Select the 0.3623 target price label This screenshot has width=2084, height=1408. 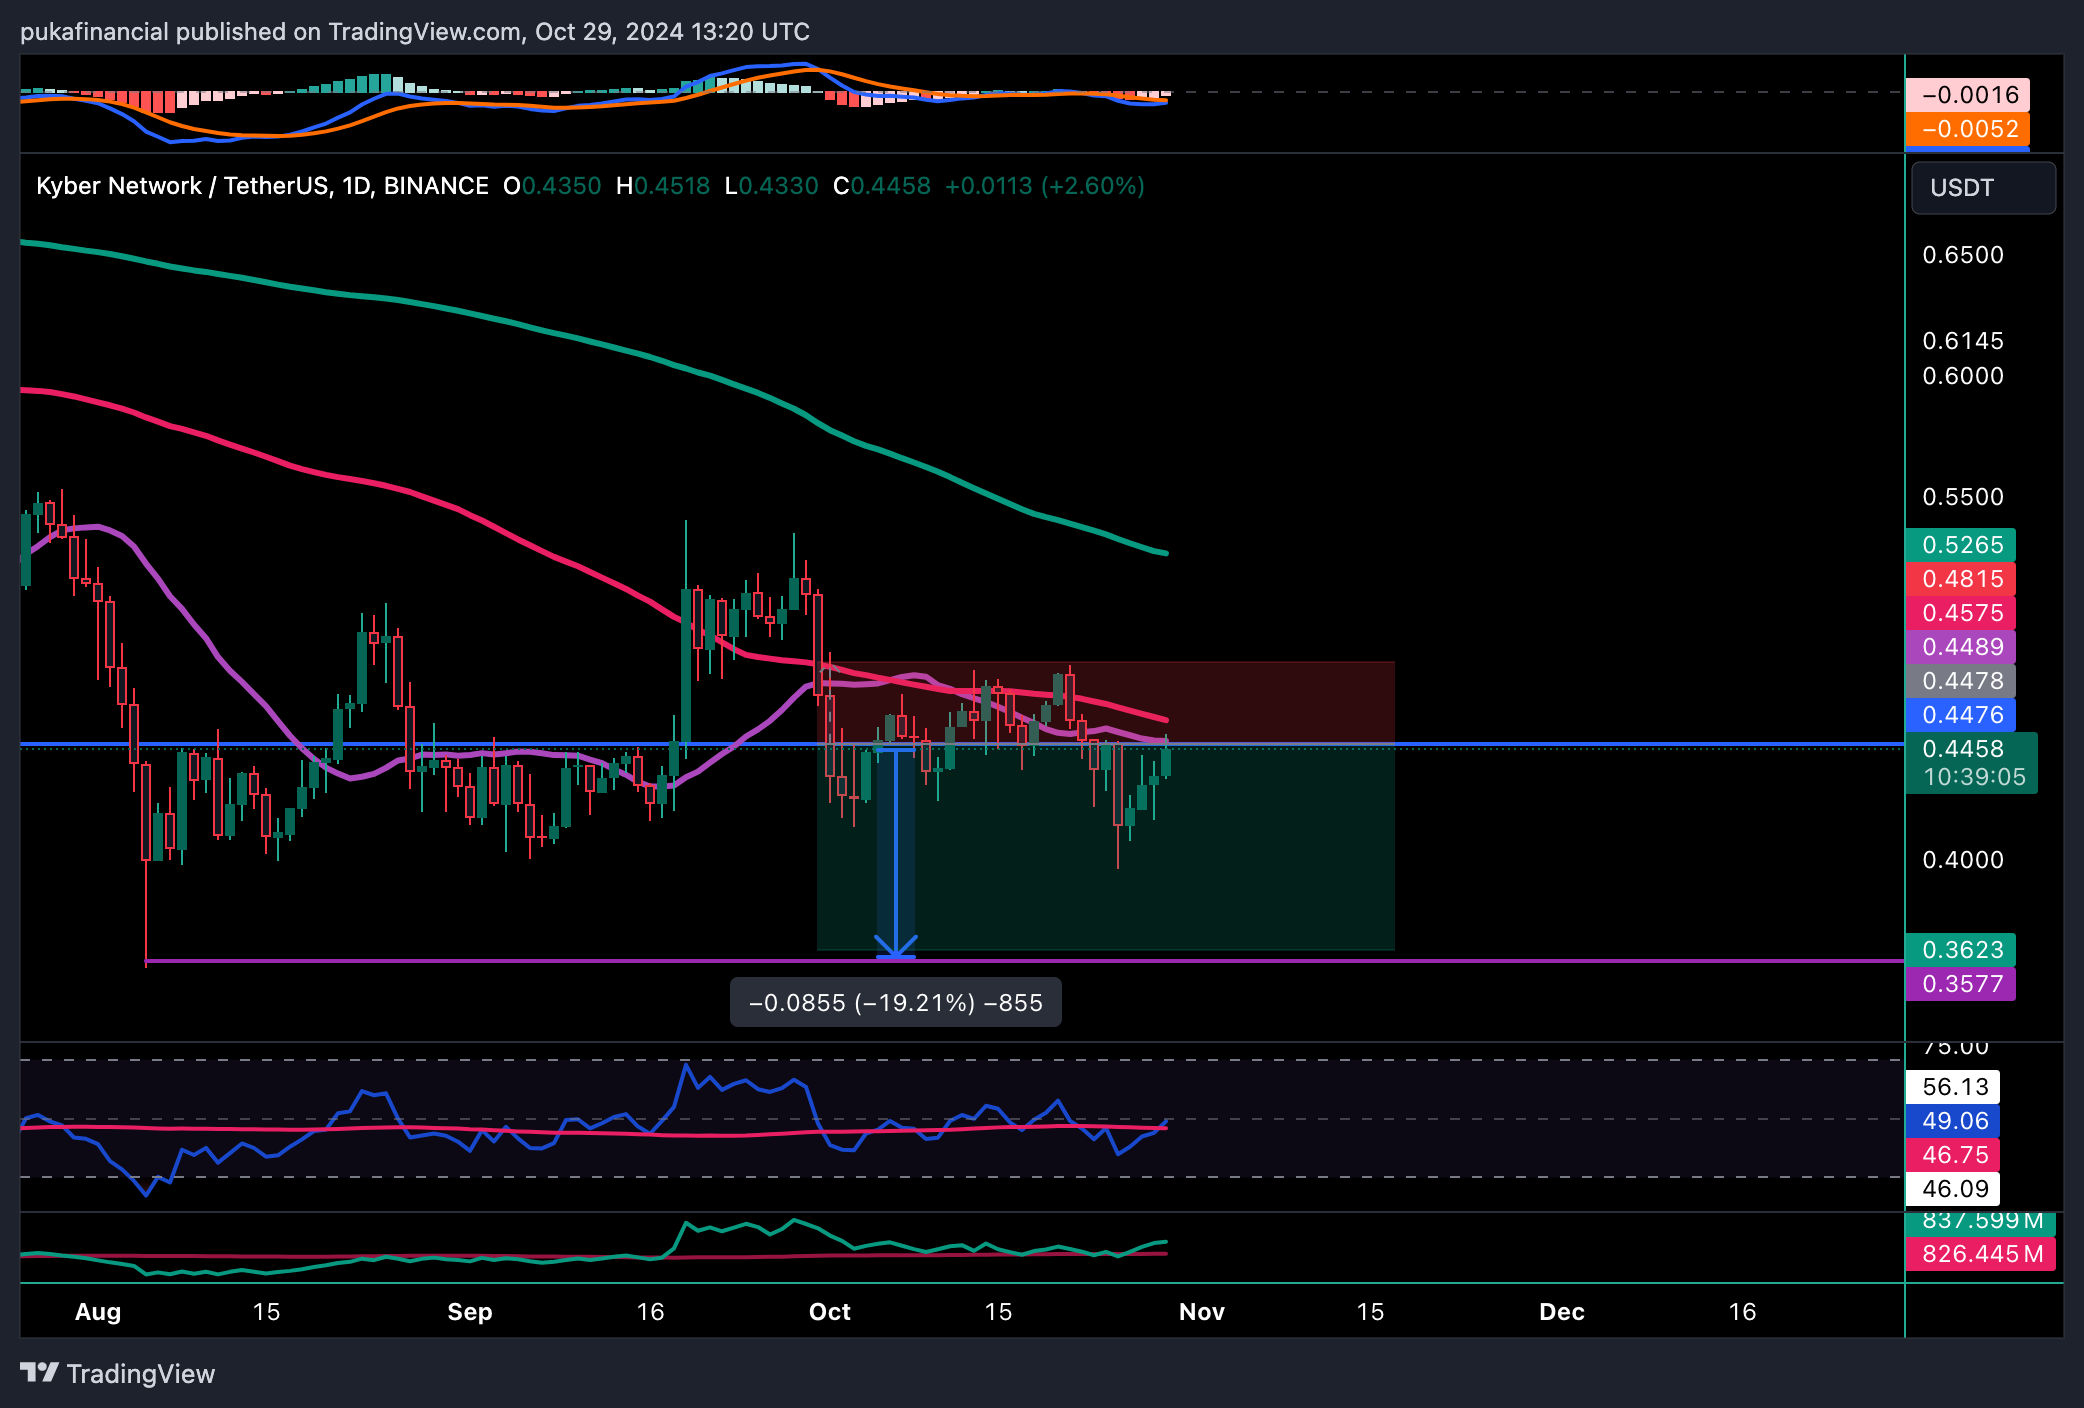[1960, 950]
